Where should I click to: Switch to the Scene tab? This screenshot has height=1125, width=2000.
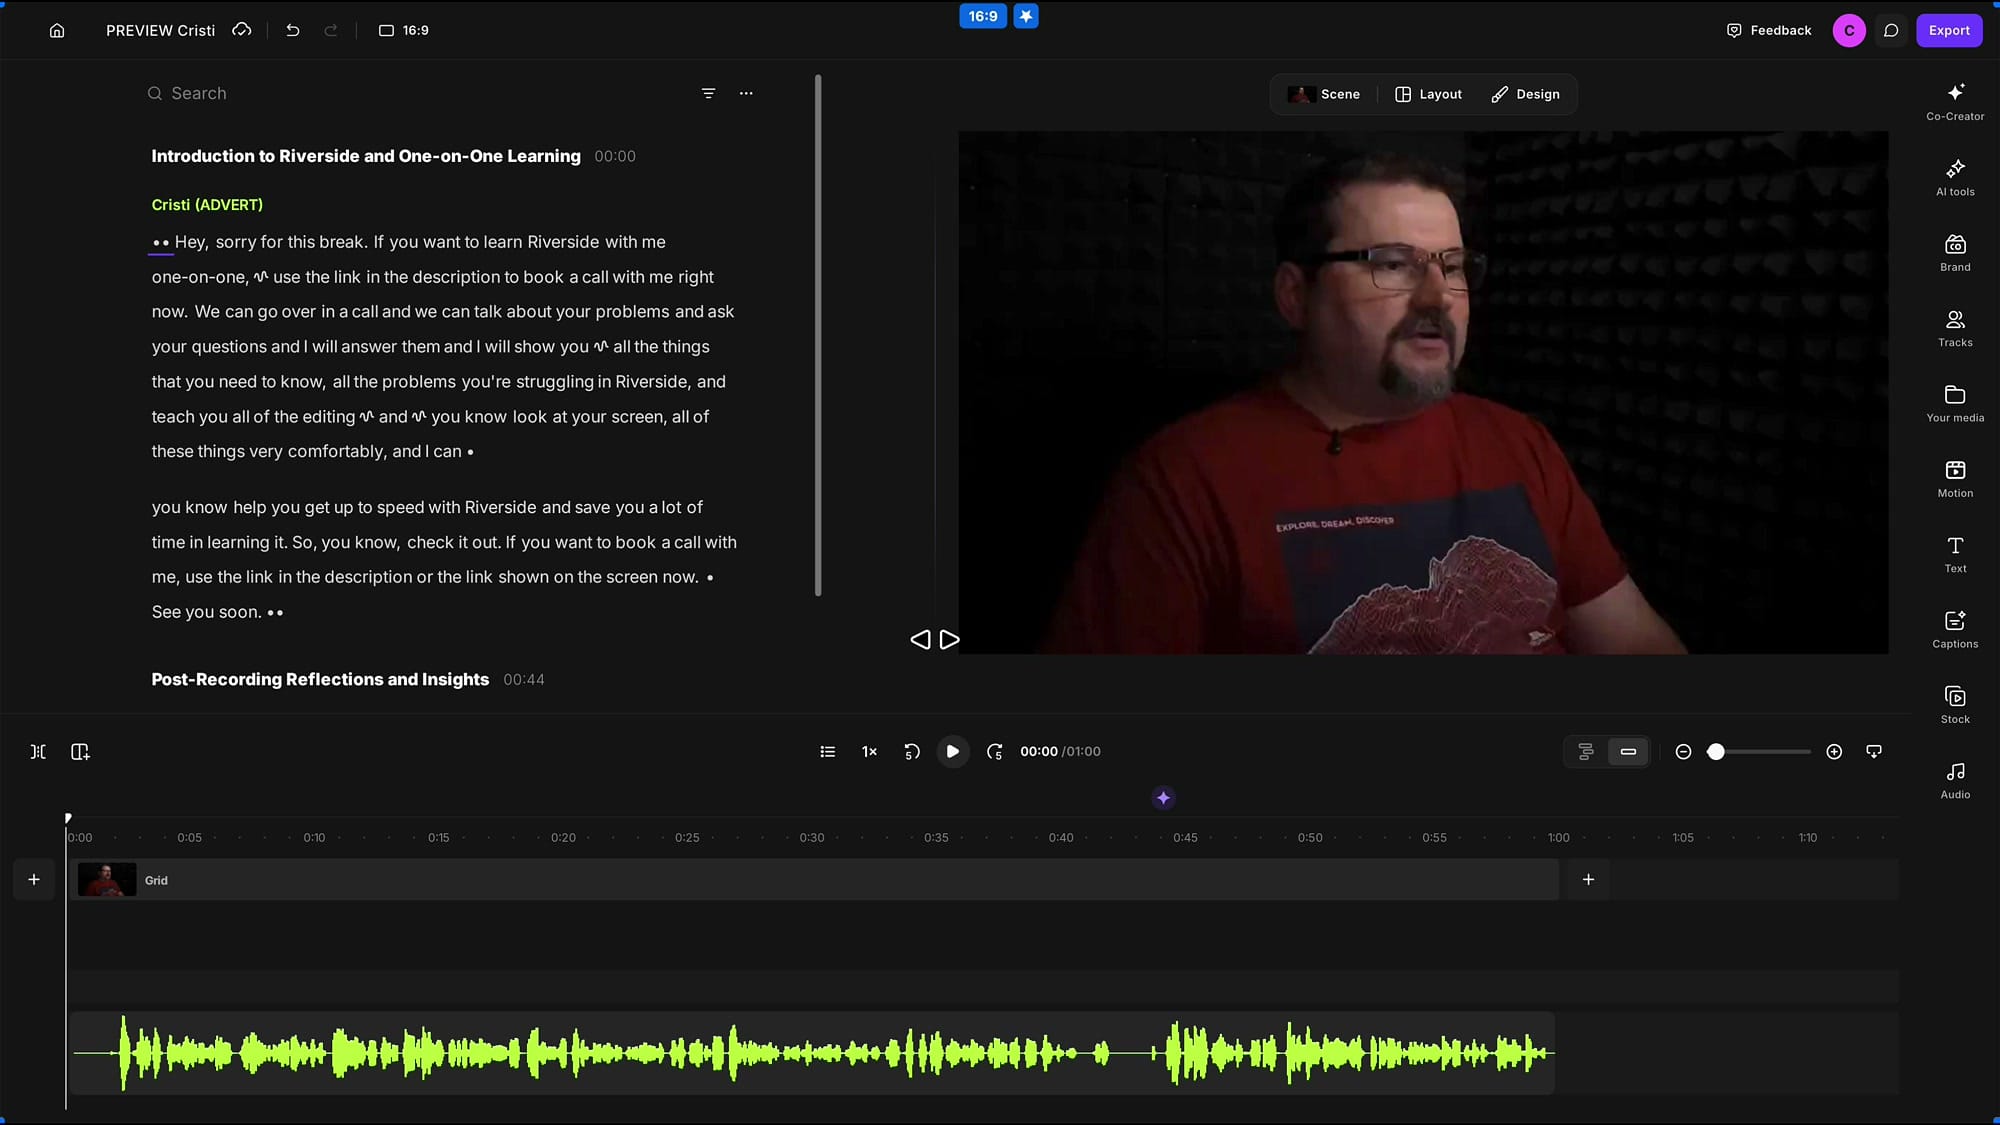click(1324, 94)
